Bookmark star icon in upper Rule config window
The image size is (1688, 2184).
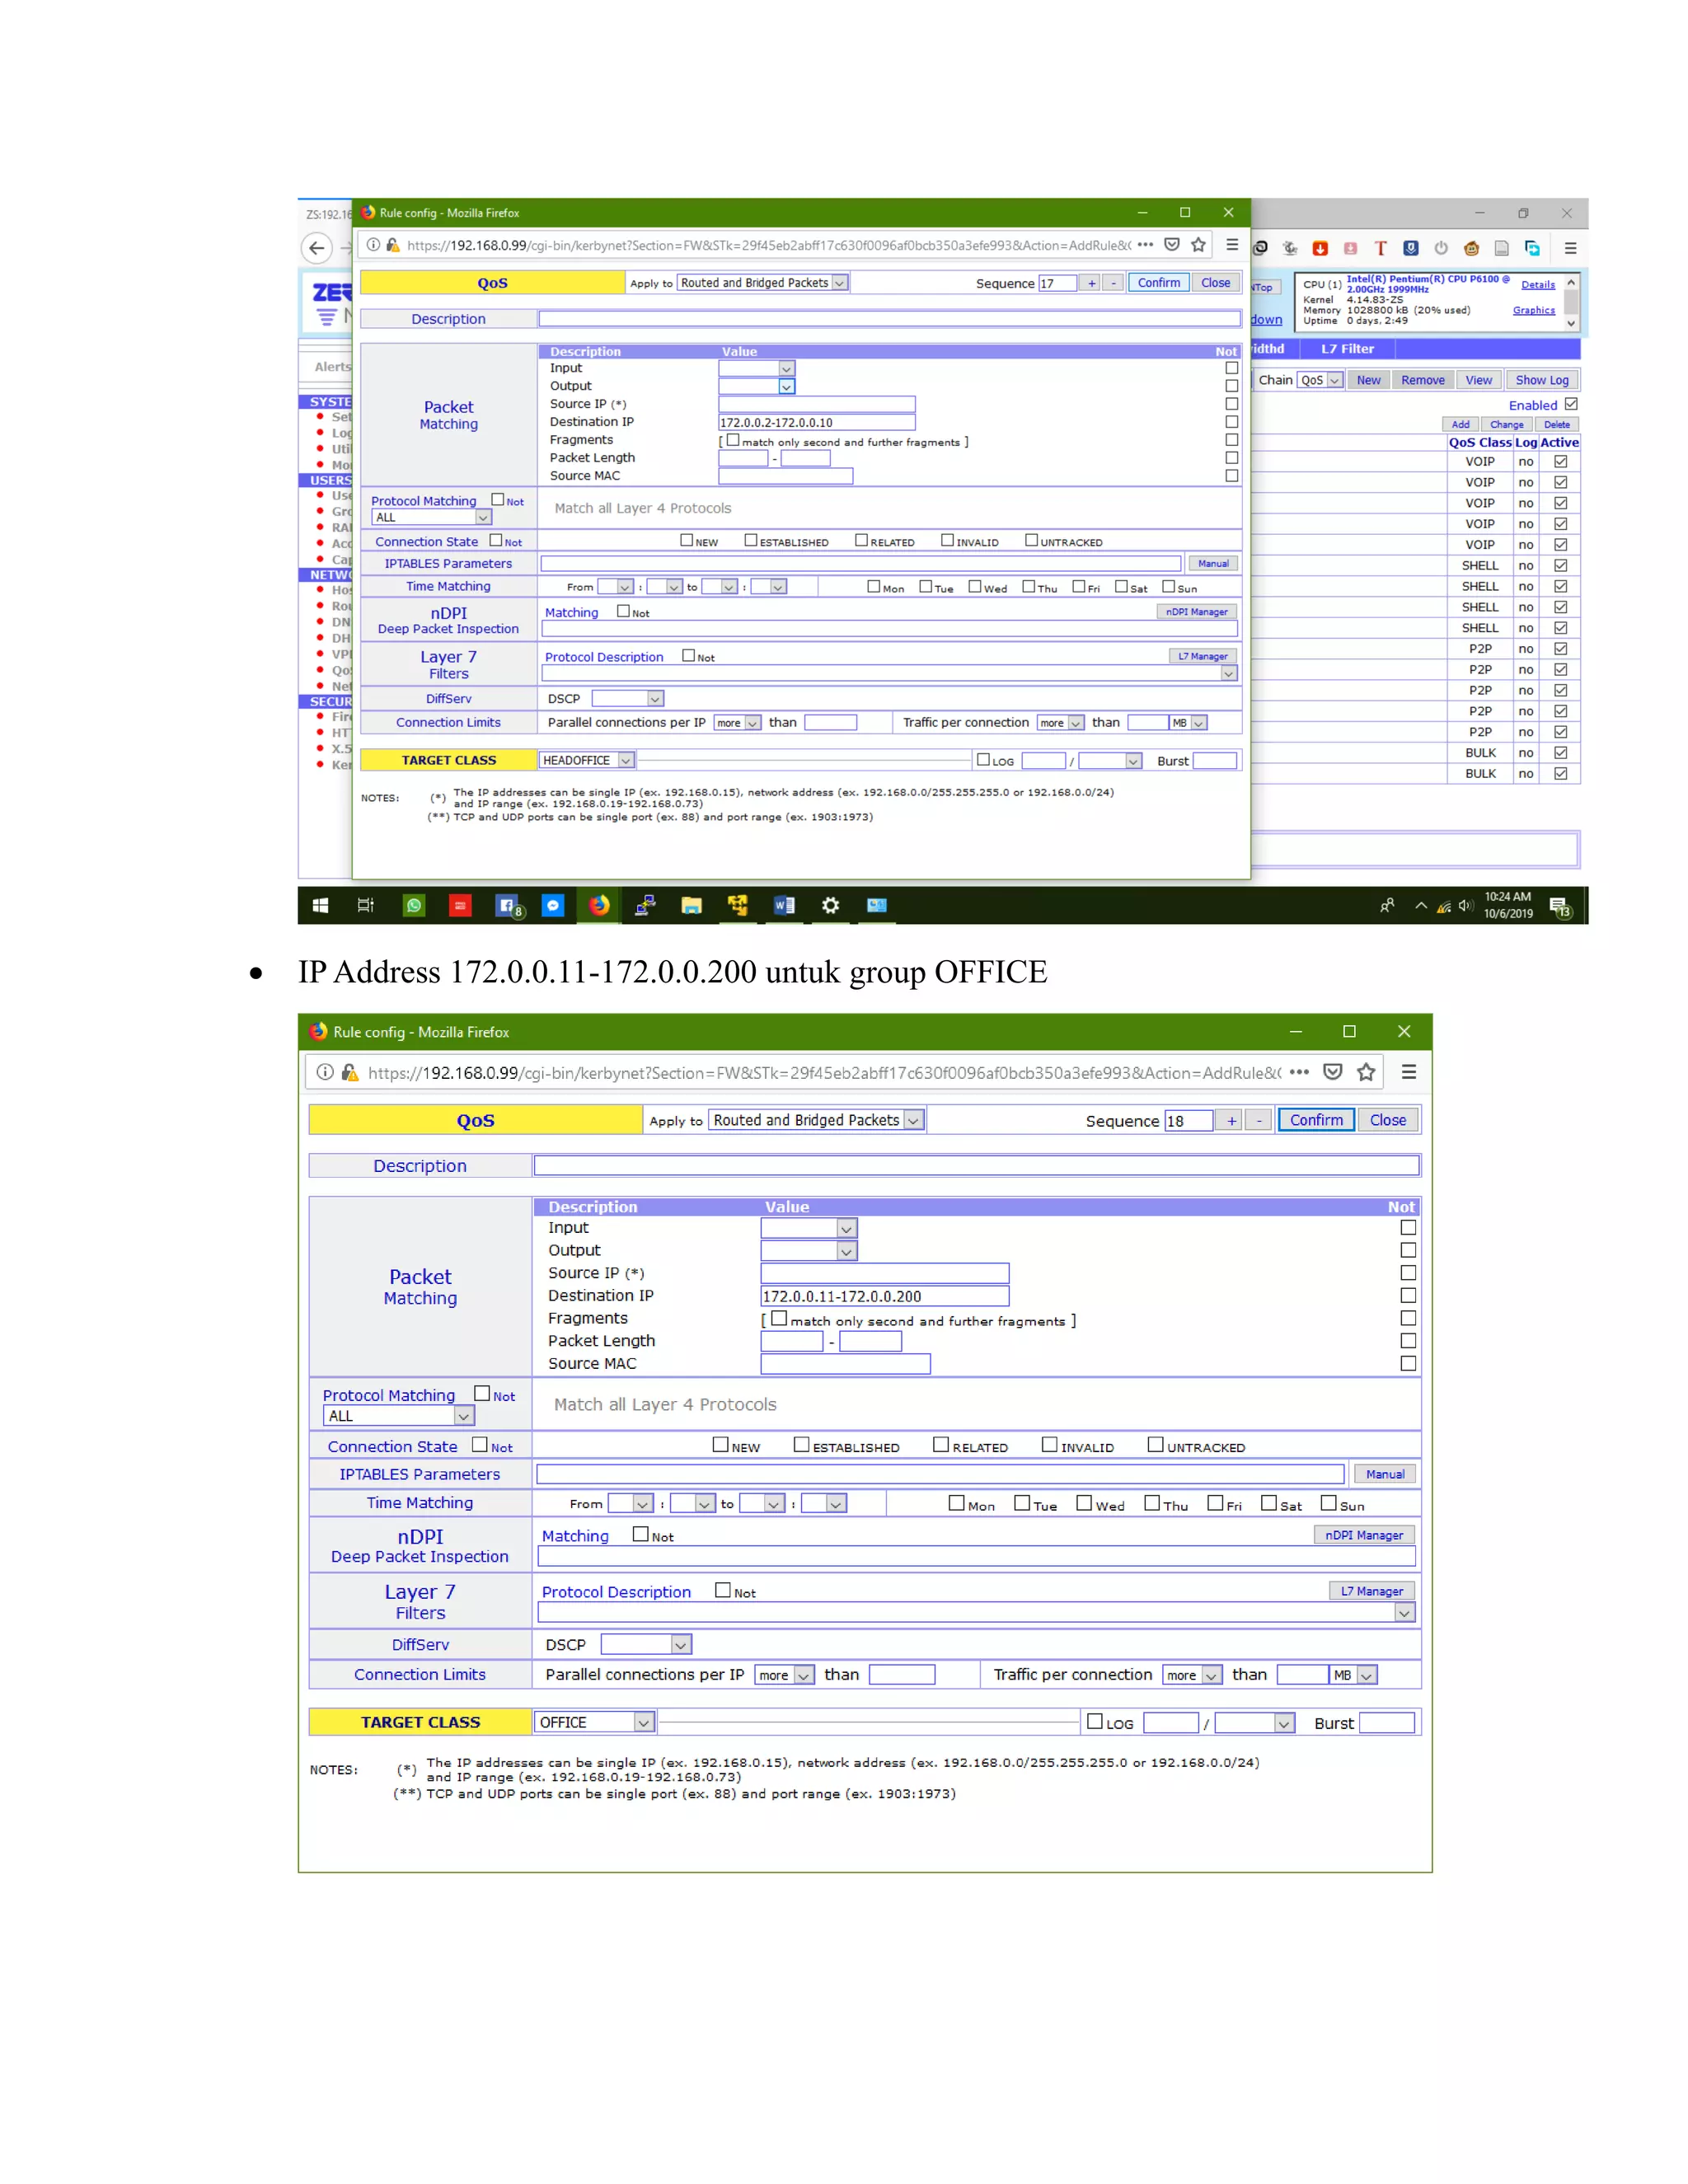click(1198, 245)
